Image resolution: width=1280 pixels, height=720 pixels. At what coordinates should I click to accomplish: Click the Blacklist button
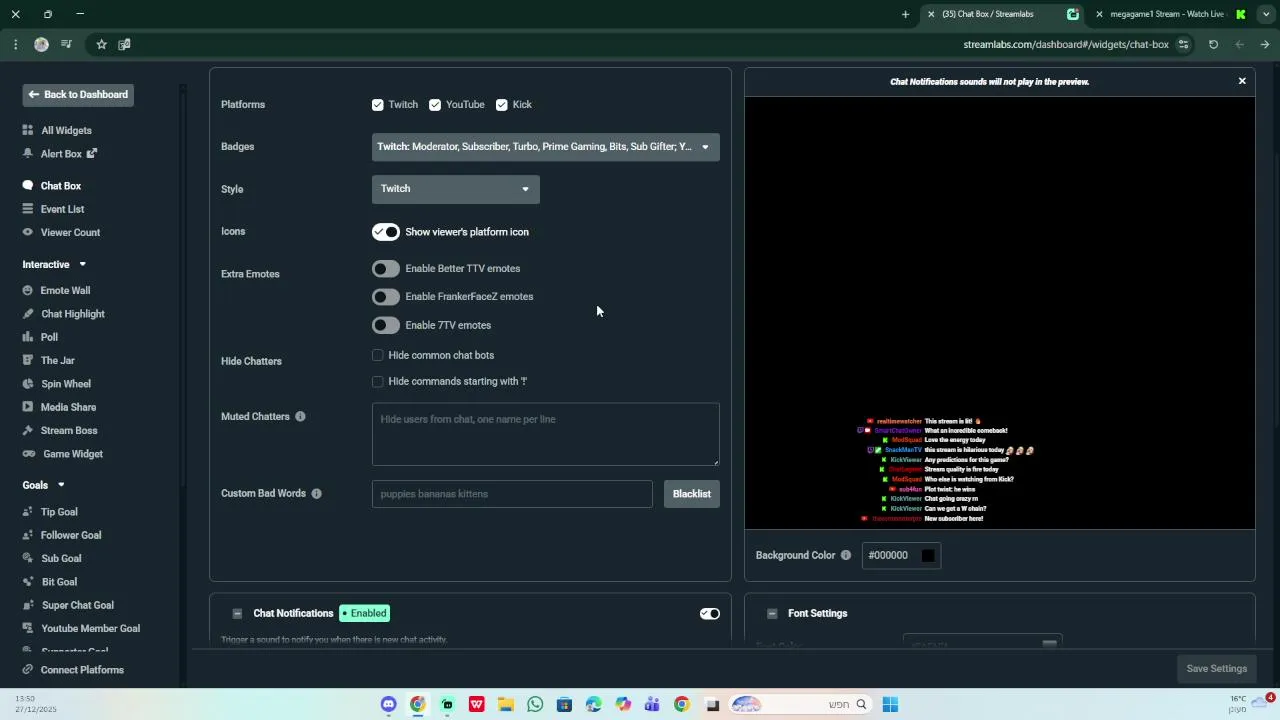[692, 494]
